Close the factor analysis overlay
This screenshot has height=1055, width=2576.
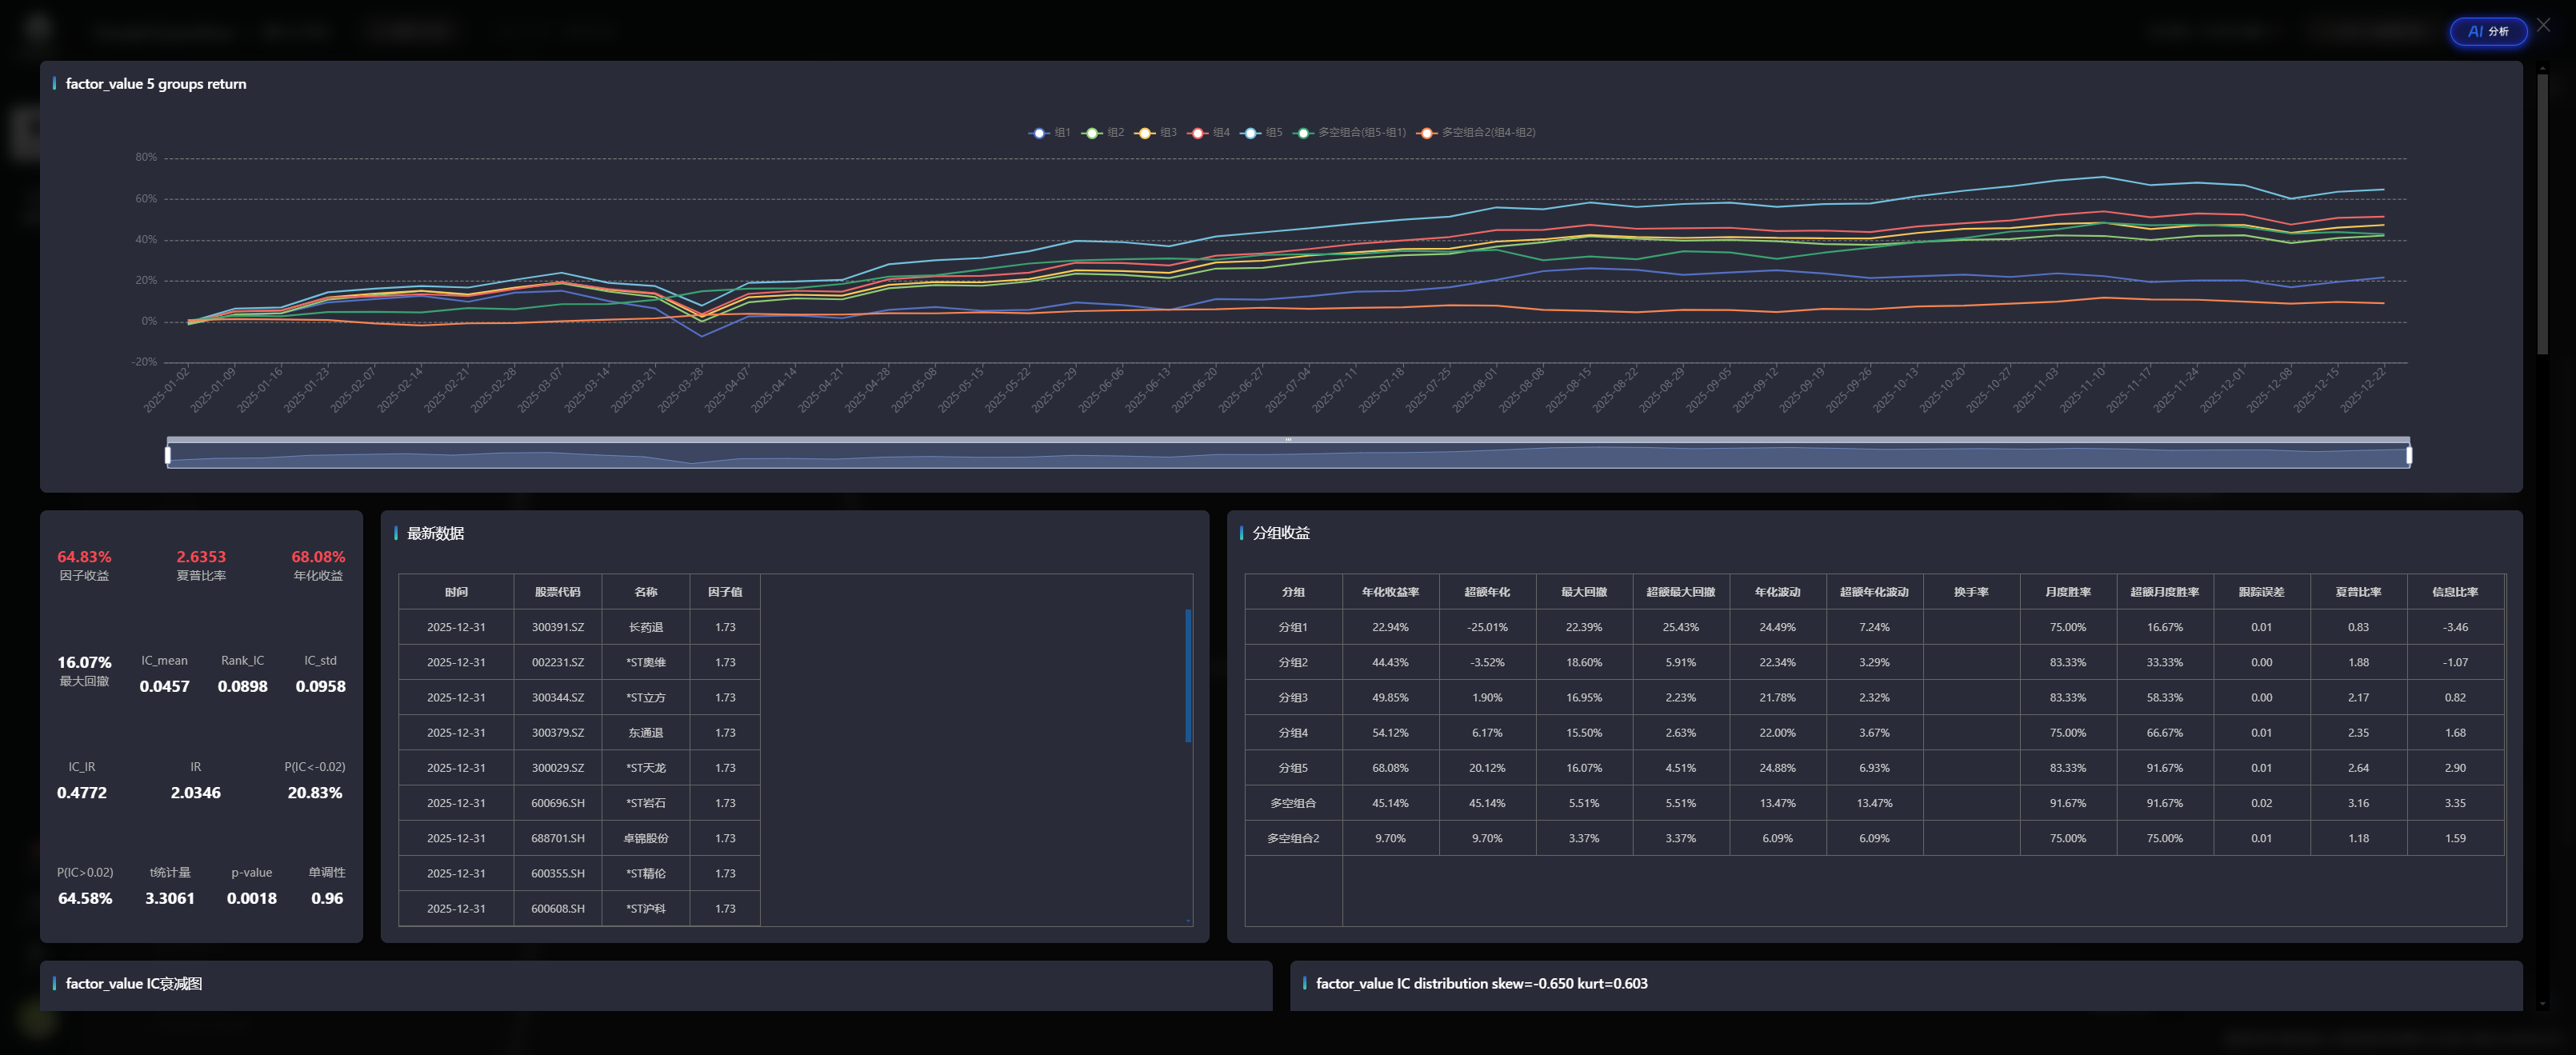2544,26
